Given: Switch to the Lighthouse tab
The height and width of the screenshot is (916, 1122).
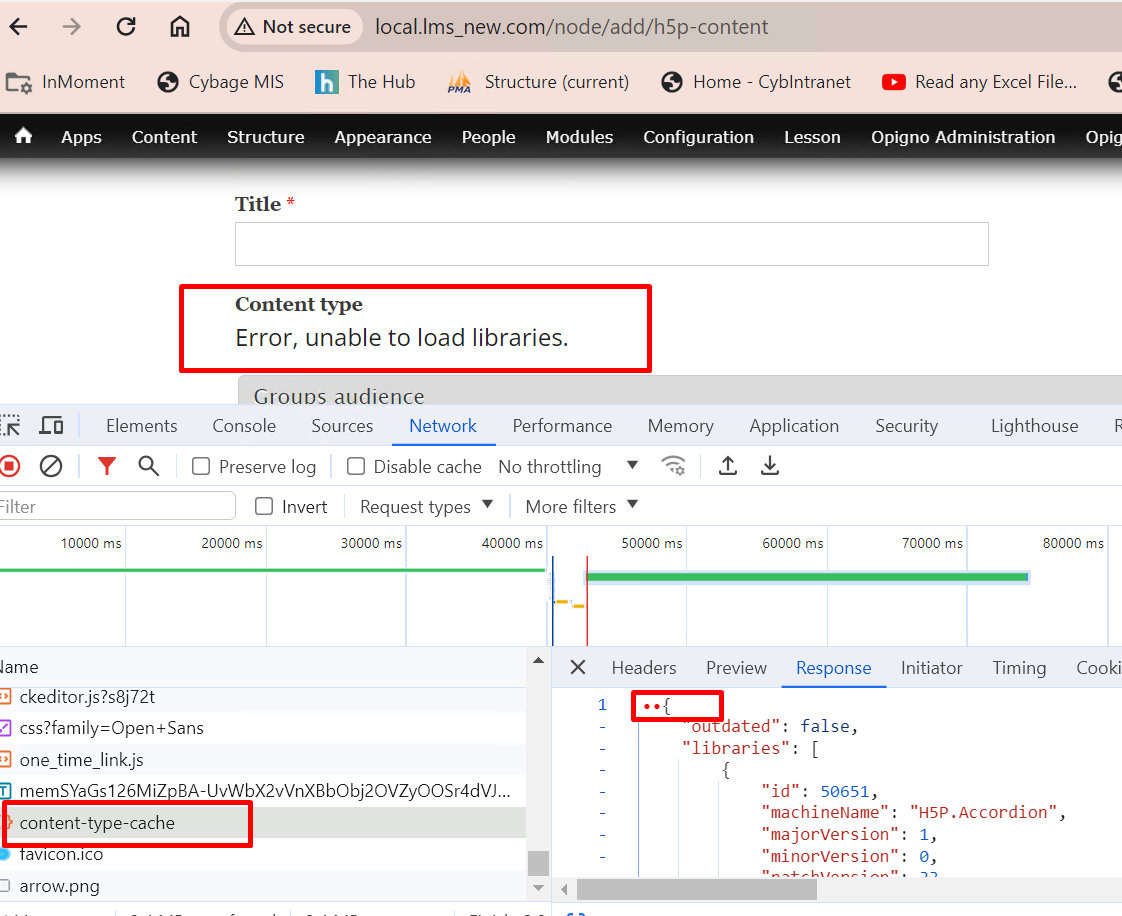Looking at the screenshot, I should (x=1034, y=427).
